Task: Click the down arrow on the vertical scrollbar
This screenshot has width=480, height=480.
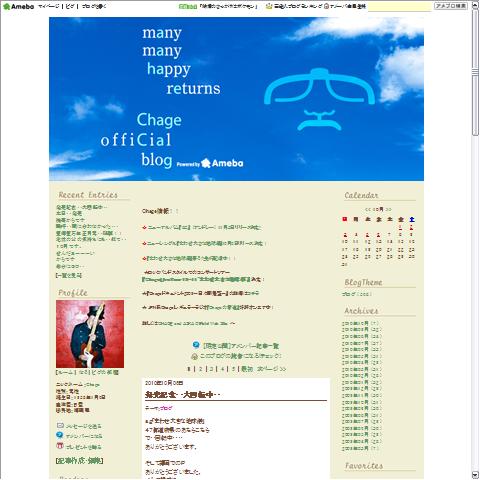Action: [475, 475]
